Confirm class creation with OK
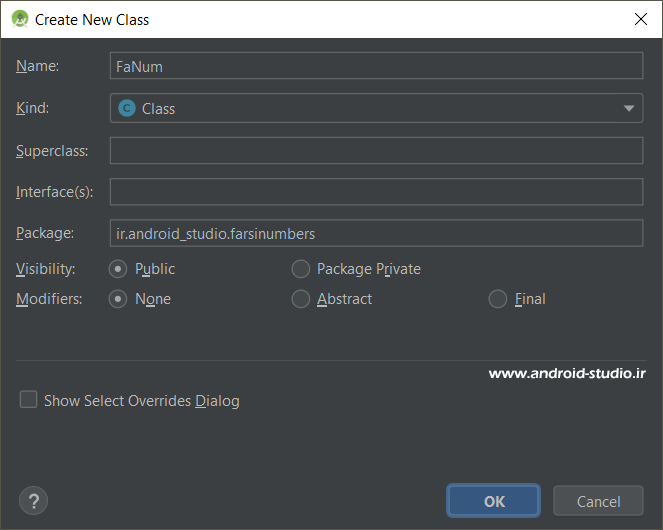This screenshot has height=530, width=663. [494, 501]
